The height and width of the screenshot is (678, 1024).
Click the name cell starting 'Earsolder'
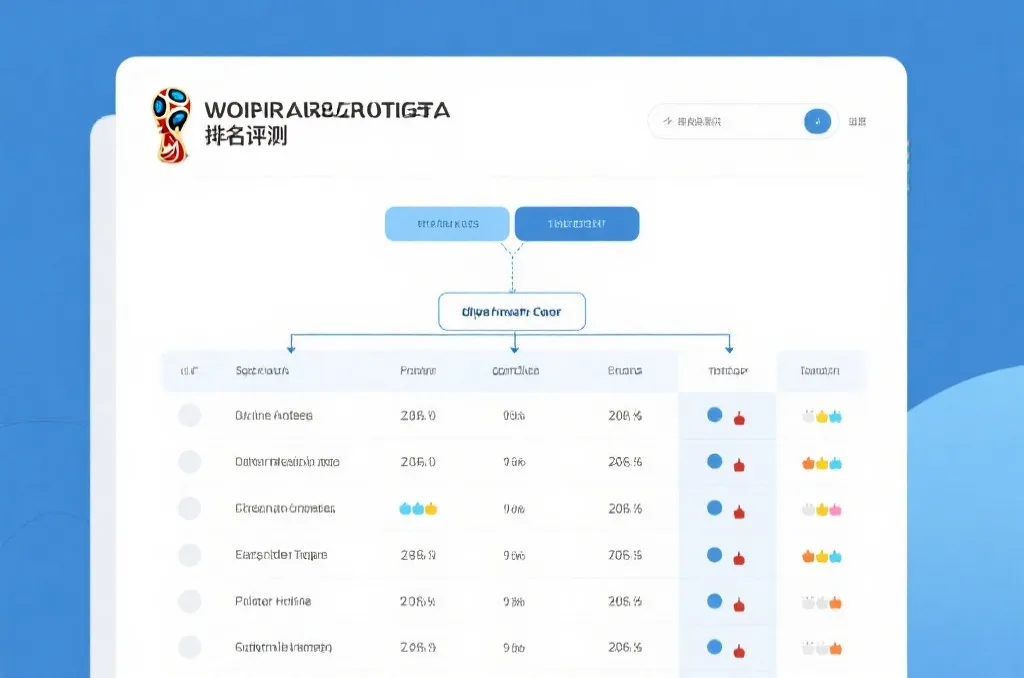tap(281, 555)
